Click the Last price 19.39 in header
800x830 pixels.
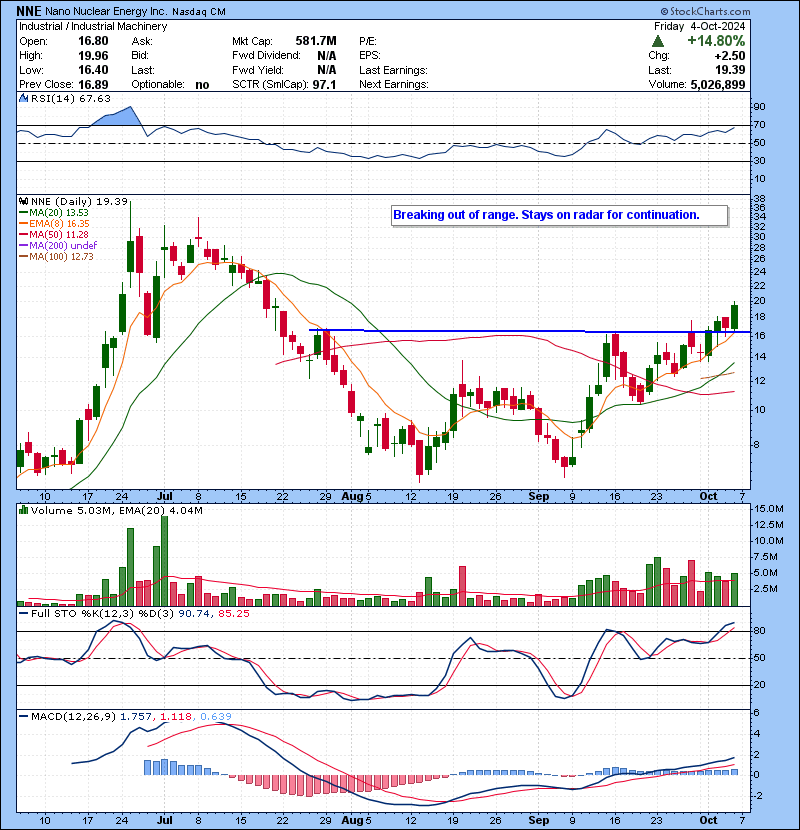[x=730, y=70]
